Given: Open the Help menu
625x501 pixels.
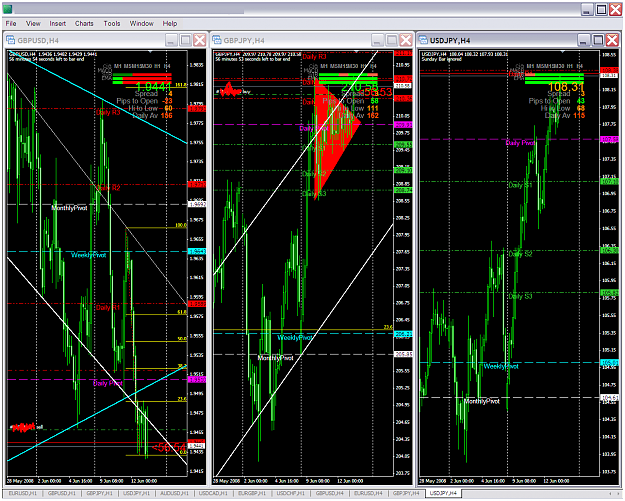Looking at the screenshot, I should pos(169,24).
